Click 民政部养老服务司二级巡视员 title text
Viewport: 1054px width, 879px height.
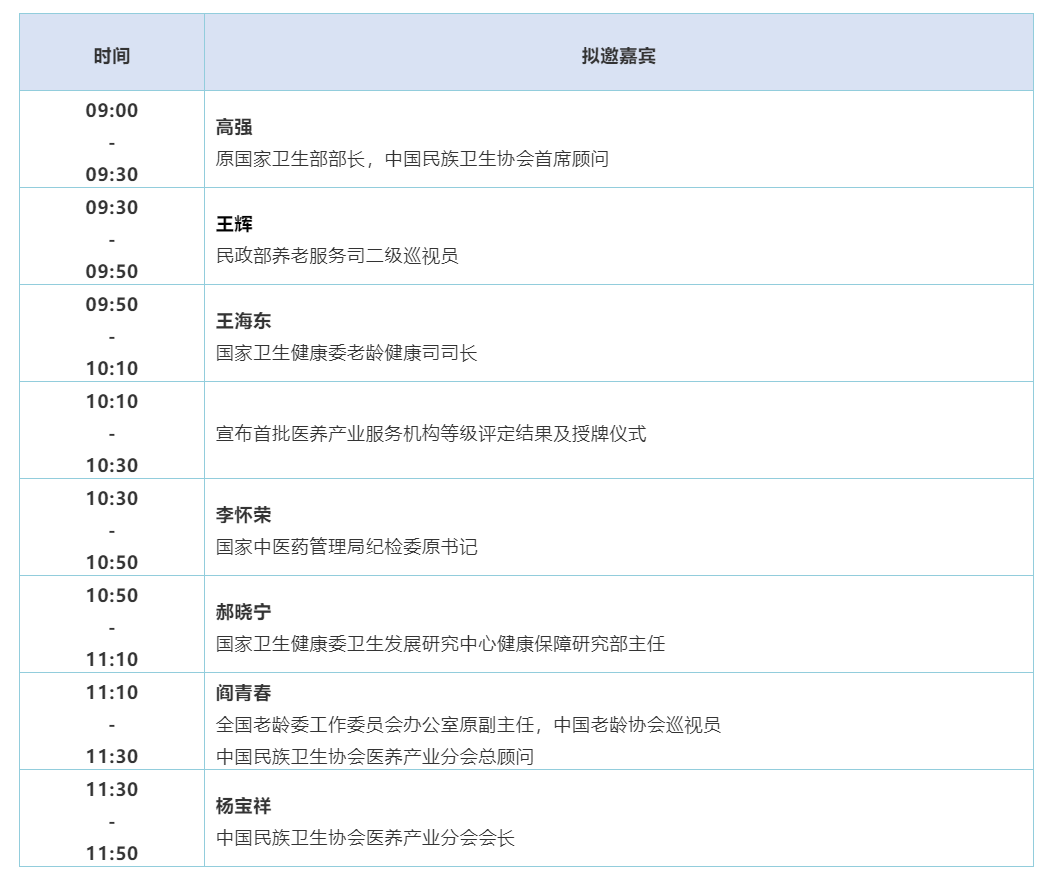[337, 256]
